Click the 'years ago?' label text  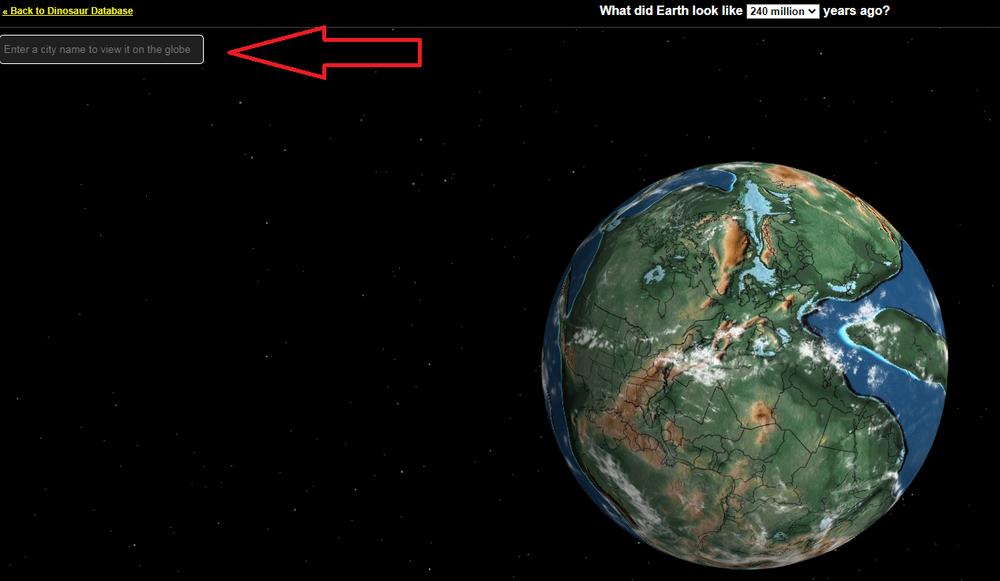pyautogui.click(x=856, y=11)
